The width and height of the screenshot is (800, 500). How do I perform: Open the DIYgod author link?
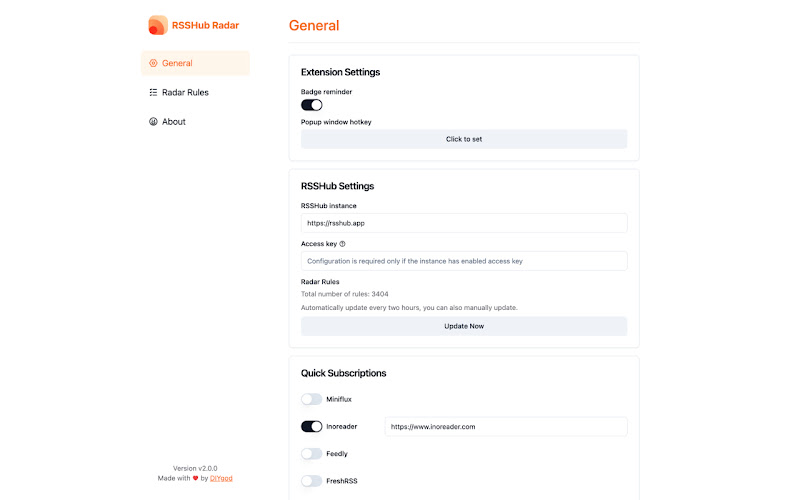click(x=221, y=478)
